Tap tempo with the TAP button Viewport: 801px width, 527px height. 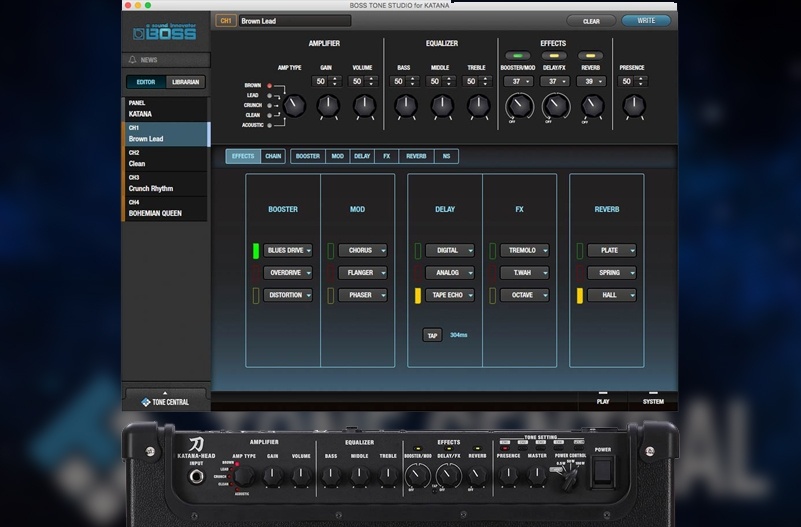pyautogui.click(x=432, y=336)
